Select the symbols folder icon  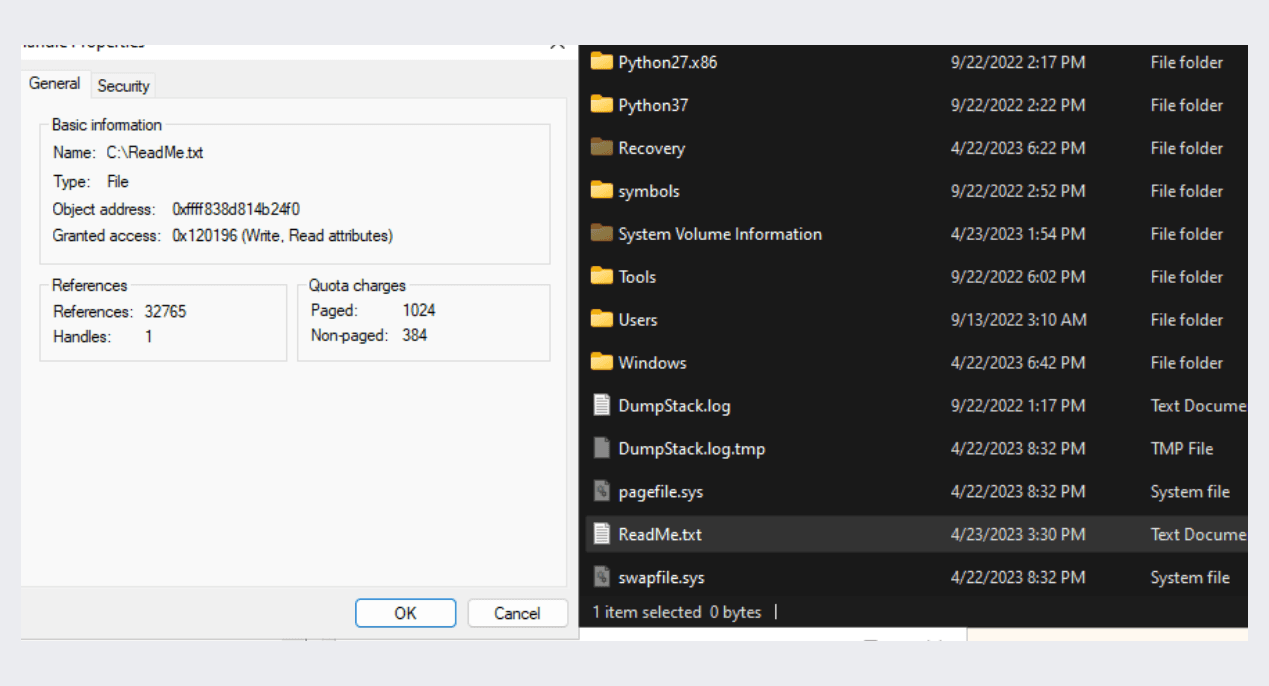[x=601, y=191]
